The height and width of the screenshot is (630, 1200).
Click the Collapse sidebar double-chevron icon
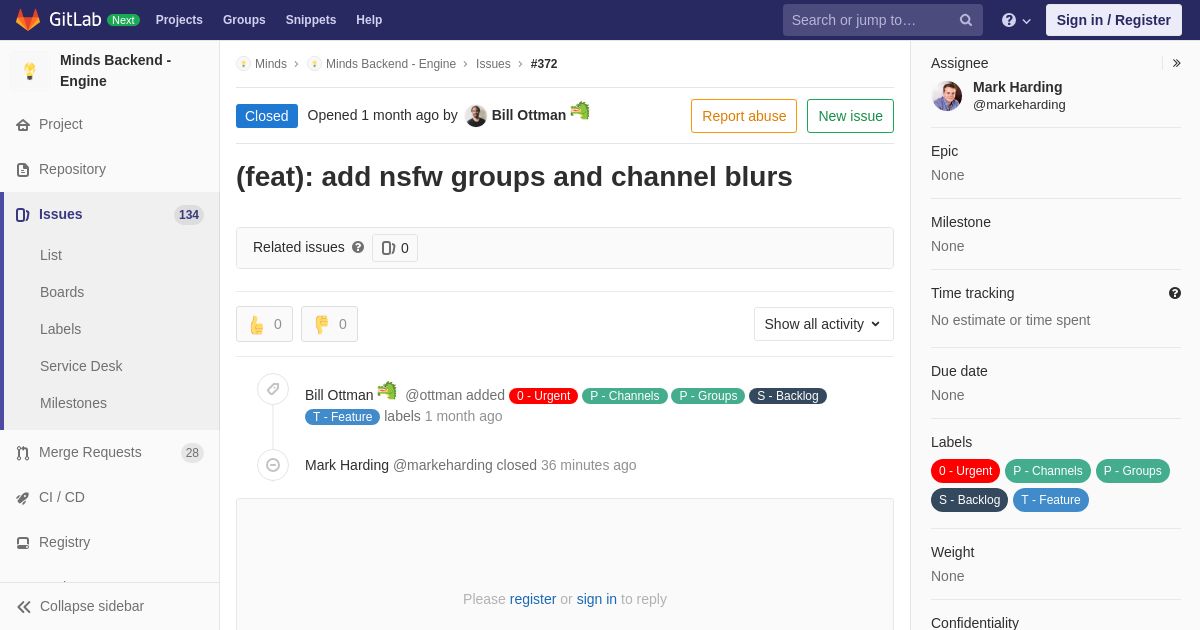pyautogui.click(x=24, y=607)
